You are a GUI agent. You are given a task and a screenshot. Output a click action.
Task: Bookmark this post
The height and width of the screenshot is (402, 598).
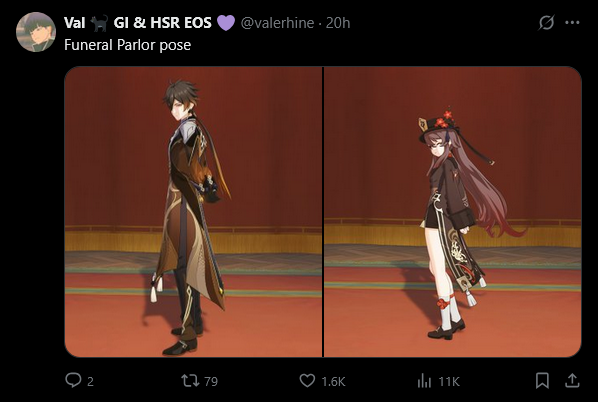542,381
